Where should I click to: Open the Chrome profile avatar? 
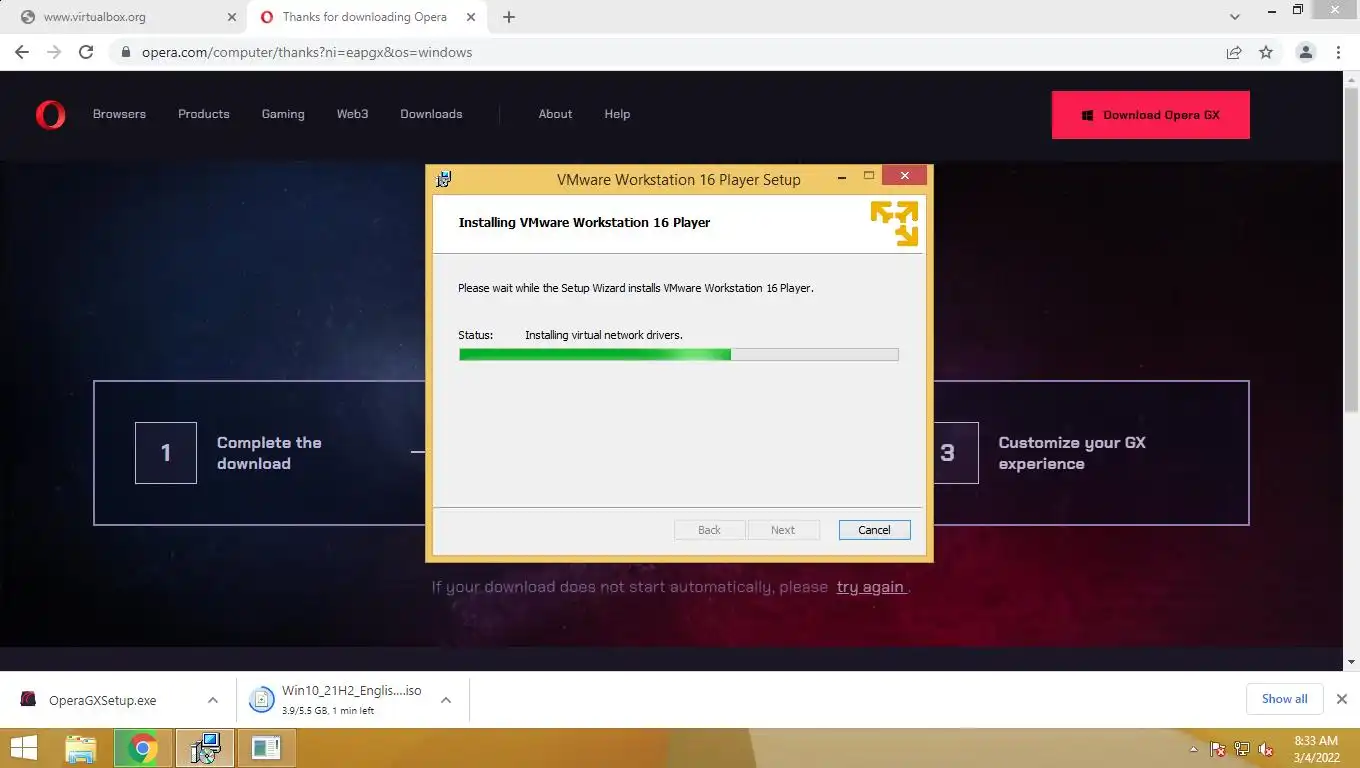pos(1305,52)
